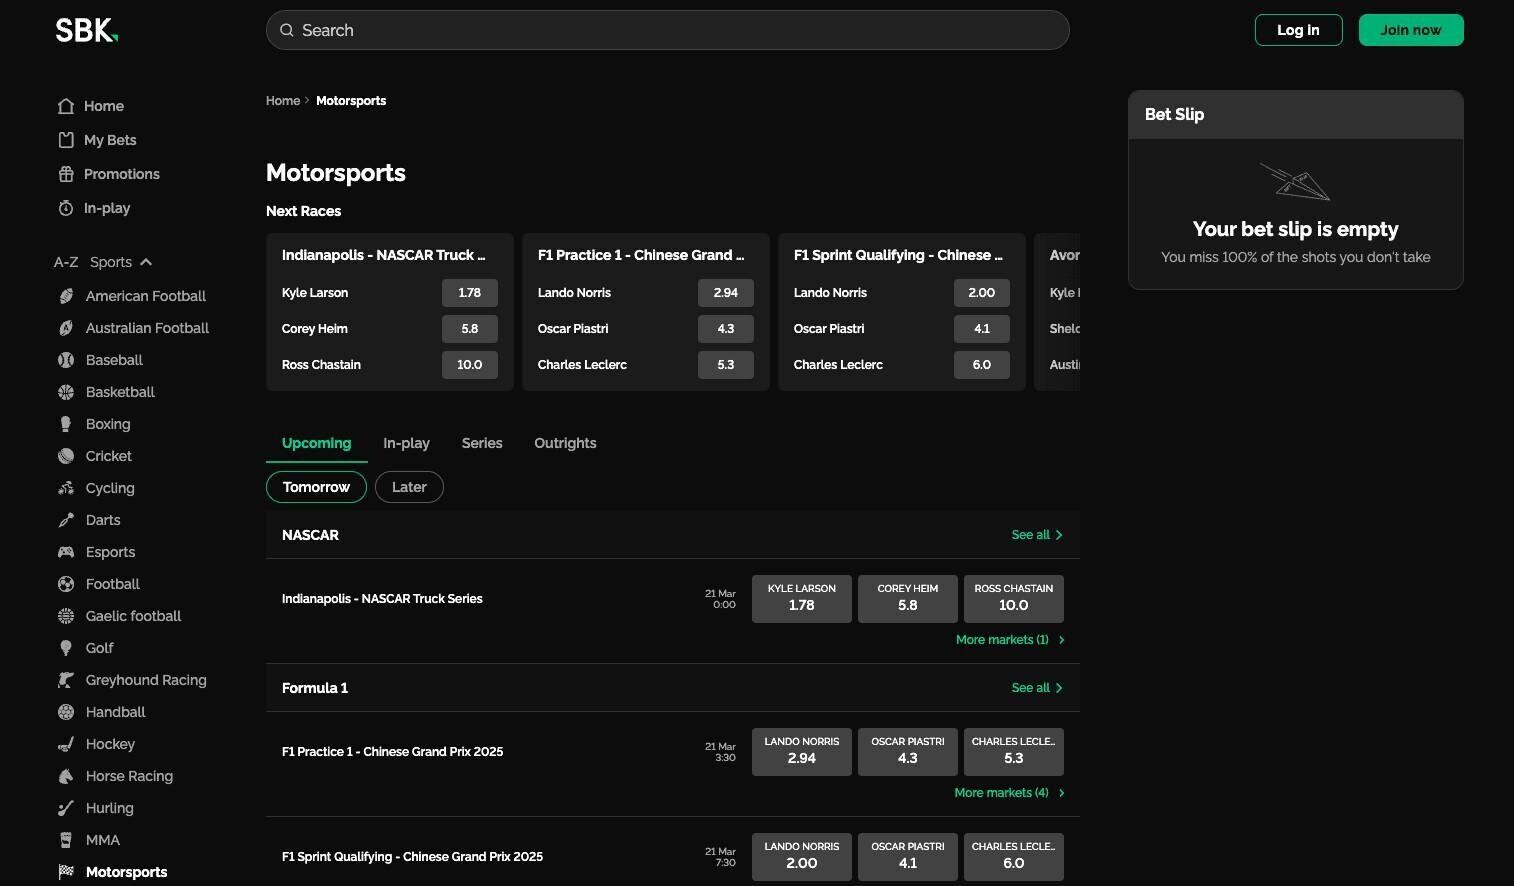Expand More markets (4) for F1 Practice 1
Image resolution: width=1514 pixels, height=886 pixels.
[x=1009, y=793]
